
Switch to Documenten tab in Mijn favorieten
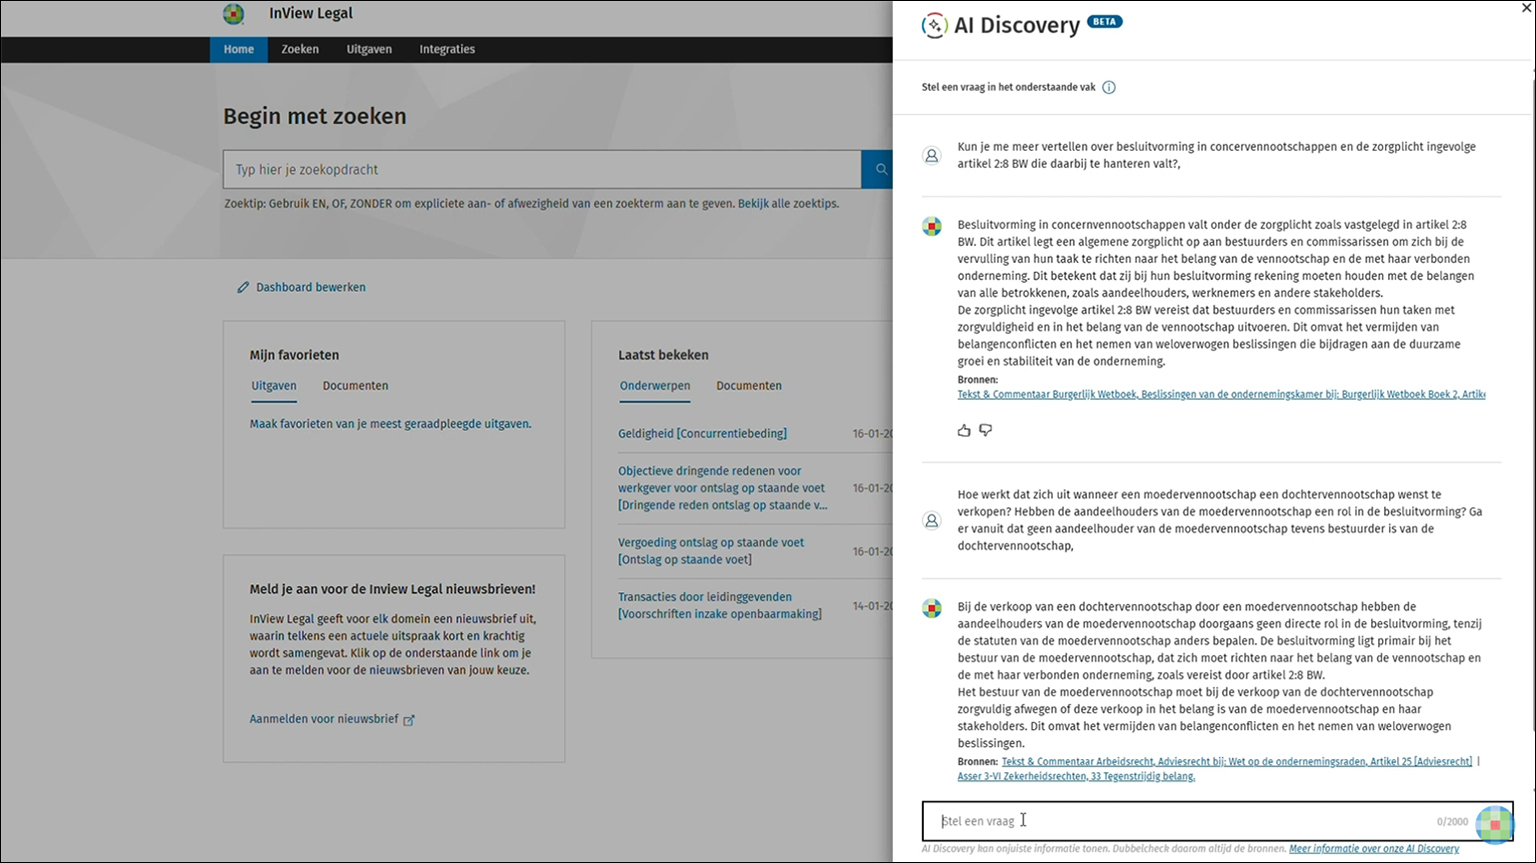tap(355, 386)
